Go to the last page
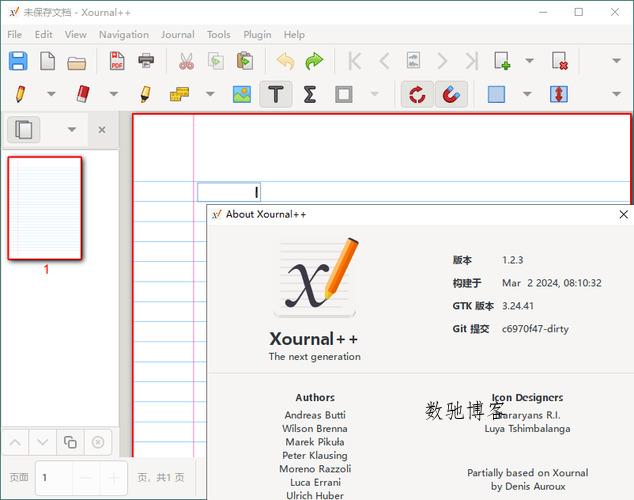 (471, 61)
